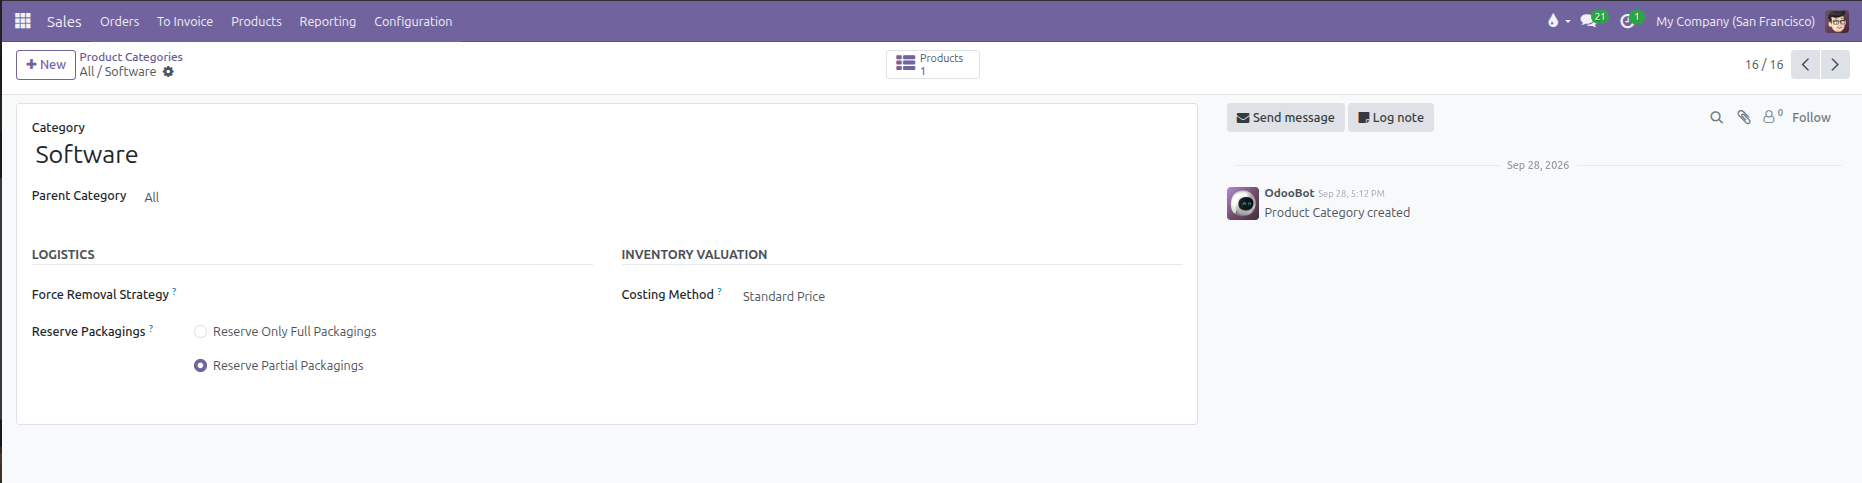Viewport: 1862px width, 483px height.
Task: Show Force Removal Strategy help tooltip
Action: pos(174,291)
